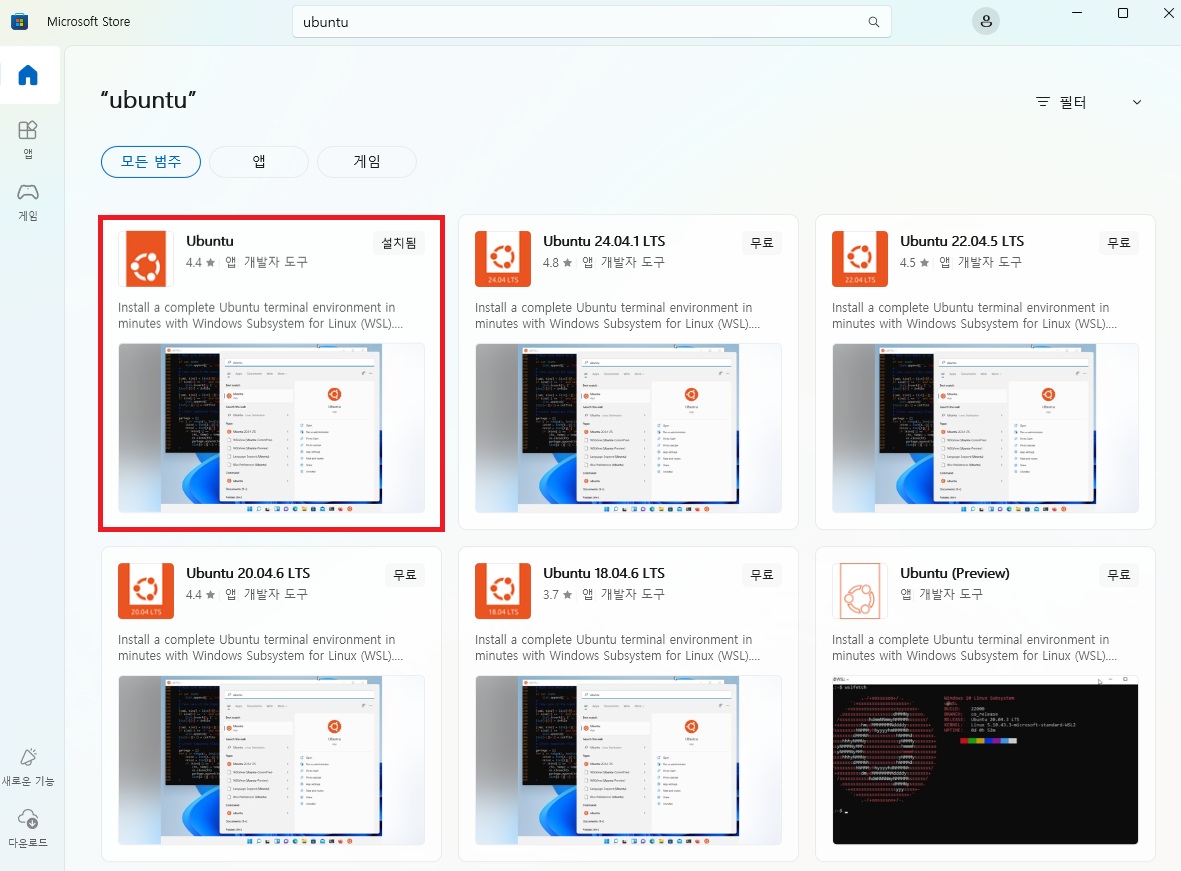Open the Ubuntu 18.04.6 LTS screenshot thumbnail

[628, 760]
